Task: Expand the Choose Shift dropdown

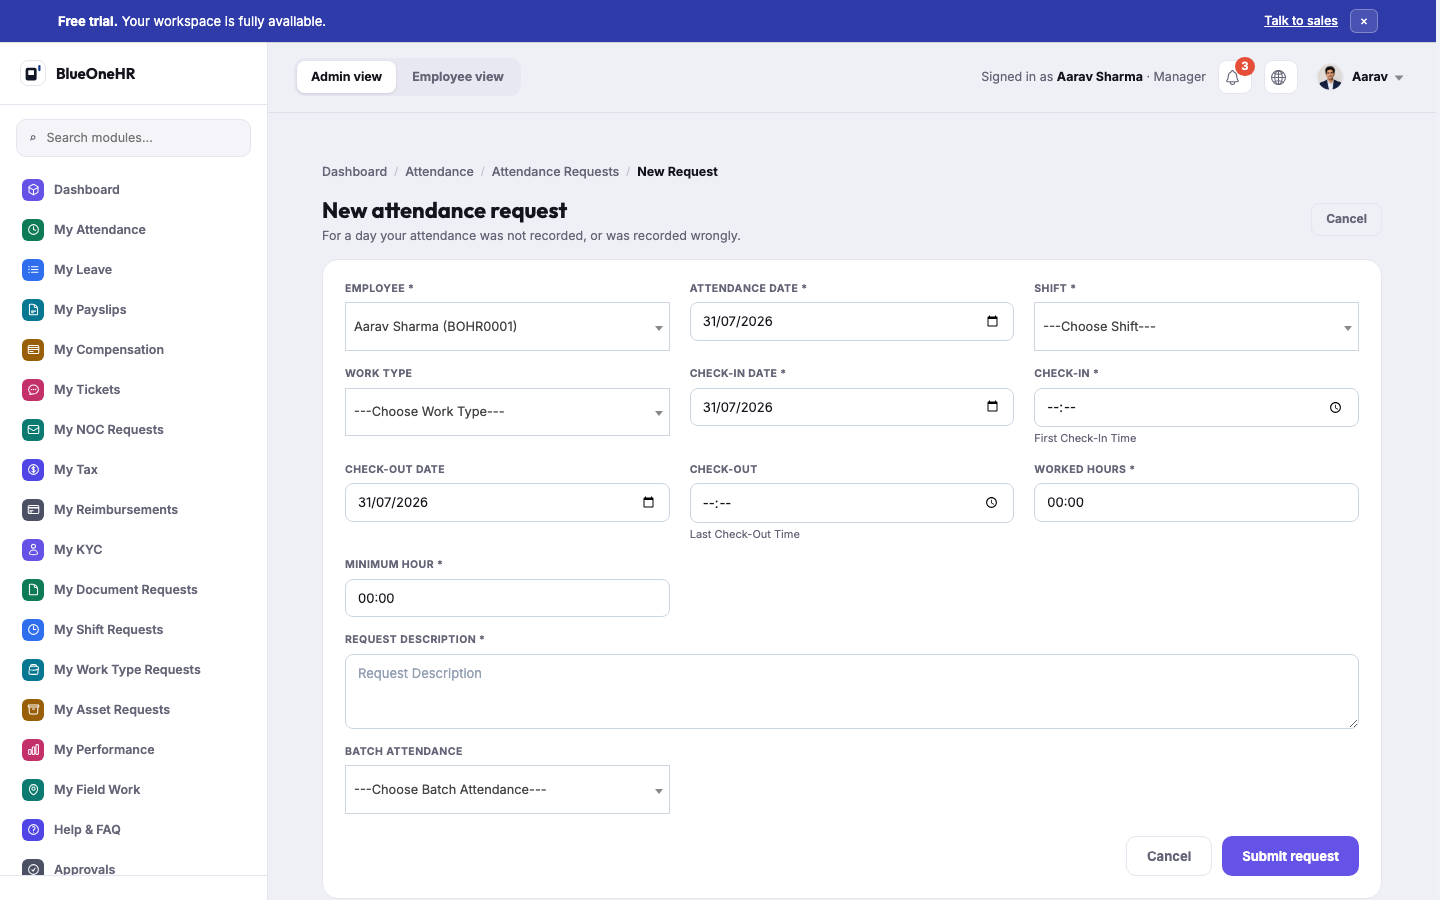Action: (1196, 327)
